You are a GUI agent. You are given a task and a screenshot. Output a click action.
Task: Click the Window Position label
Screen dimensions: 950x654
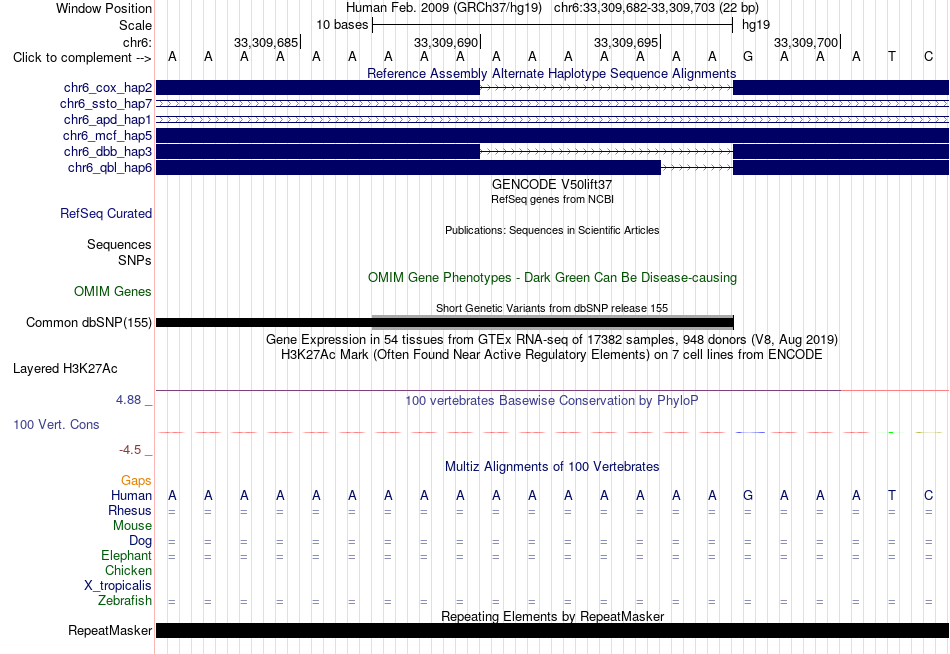coord(104,8)
